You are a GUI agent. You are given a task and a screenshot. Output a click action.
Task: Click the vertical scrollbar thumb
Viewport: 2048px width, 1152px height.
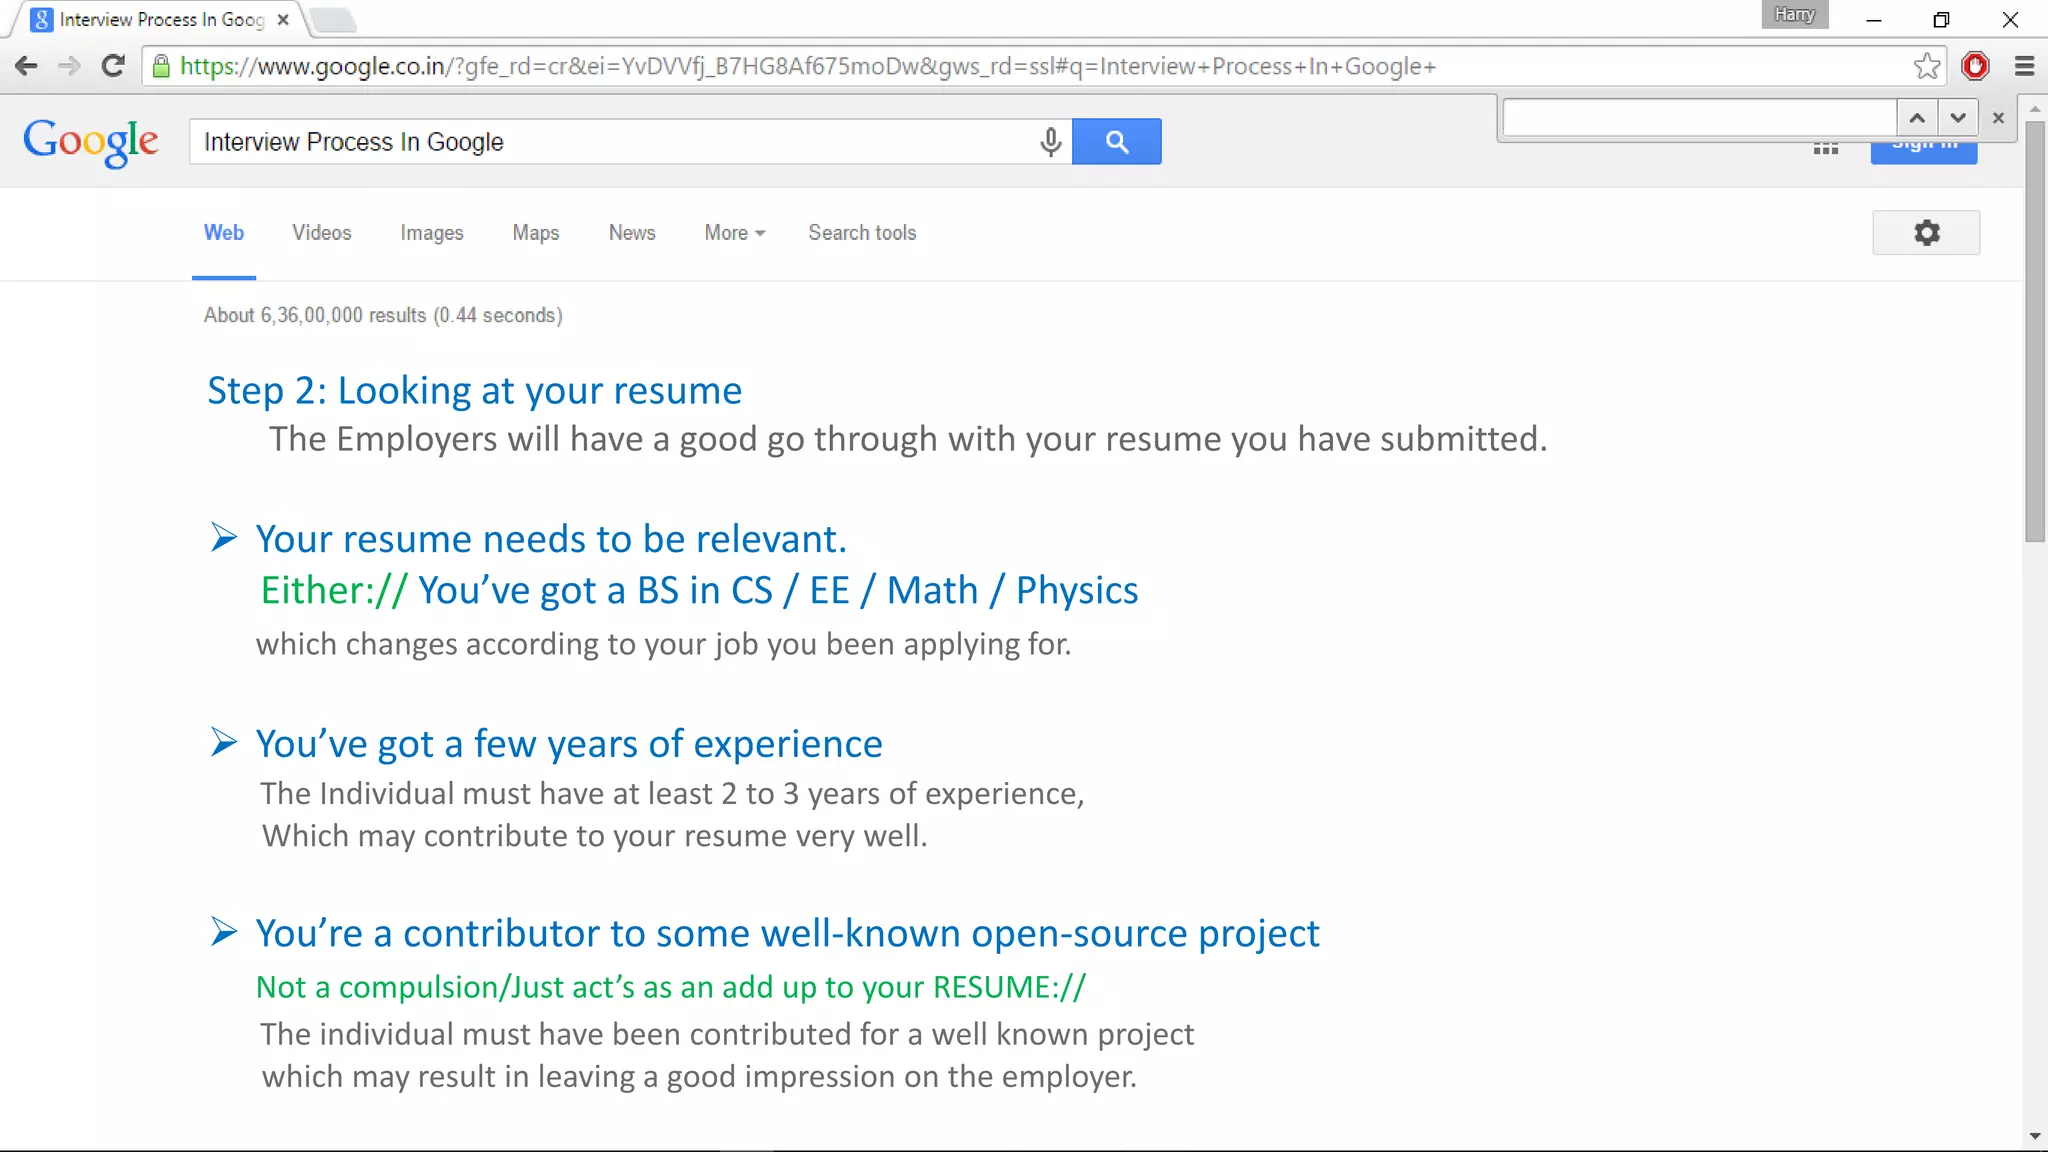(2035, 332)
